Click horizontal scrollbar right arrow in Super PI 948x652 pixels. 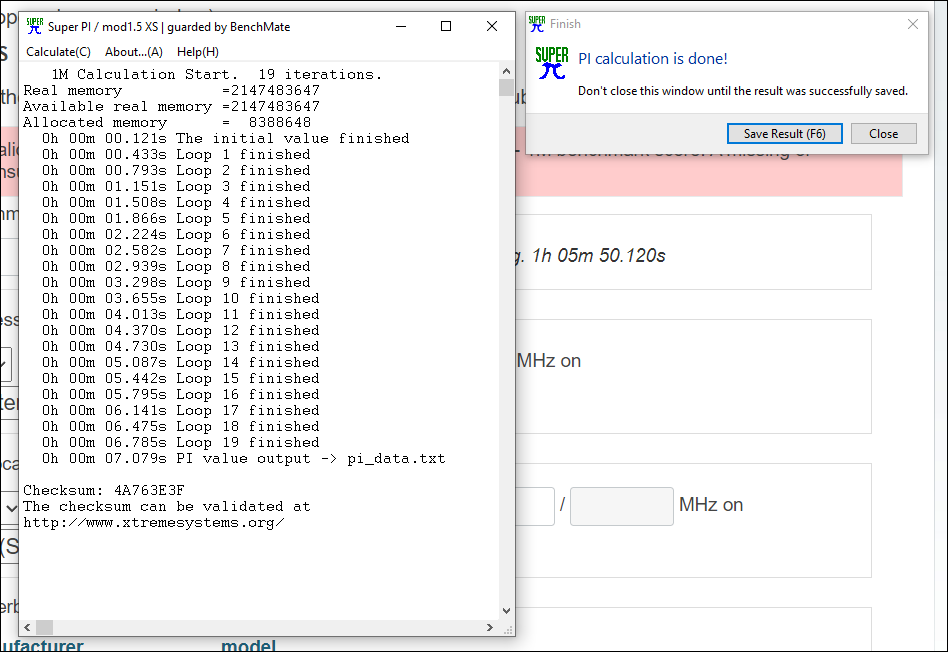coord(490,627)
